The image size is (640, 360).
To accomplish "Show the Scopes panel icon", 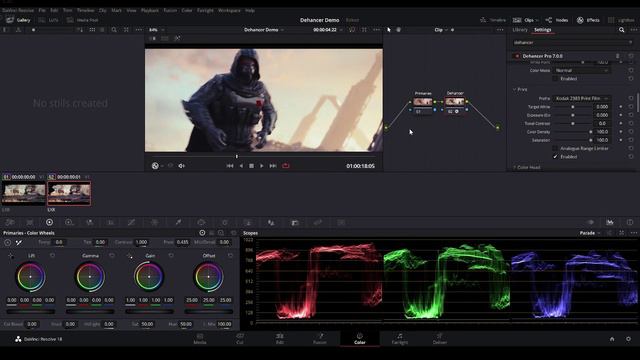I will [x=610, y=222].
